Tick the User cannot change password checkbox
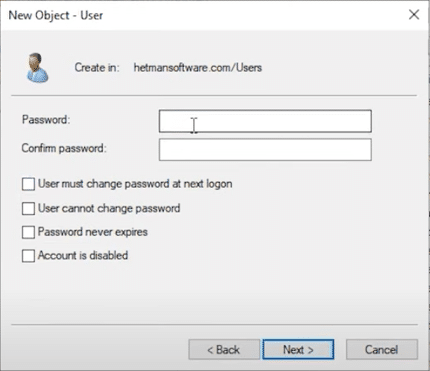 pos(28,209)
